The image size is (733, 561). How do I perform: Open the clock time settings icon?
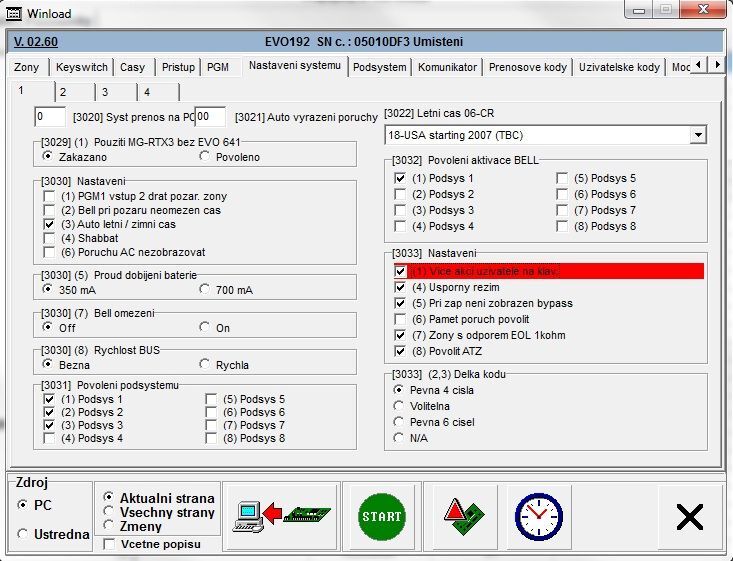(538, 516)
